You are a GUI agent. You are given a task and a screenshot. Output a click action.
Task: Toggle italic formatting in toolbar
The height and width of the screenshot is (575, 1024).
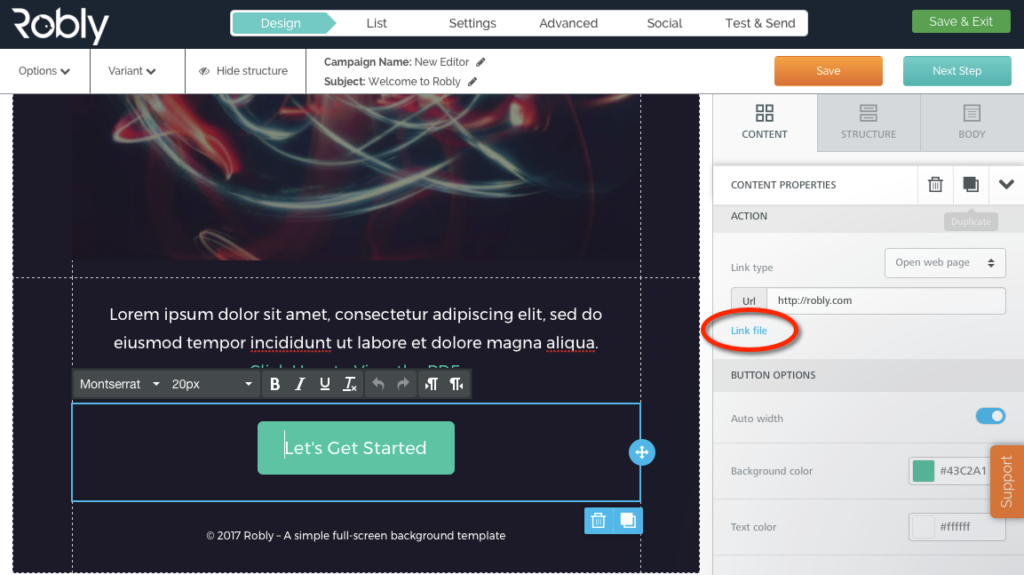tap(300, 384)
